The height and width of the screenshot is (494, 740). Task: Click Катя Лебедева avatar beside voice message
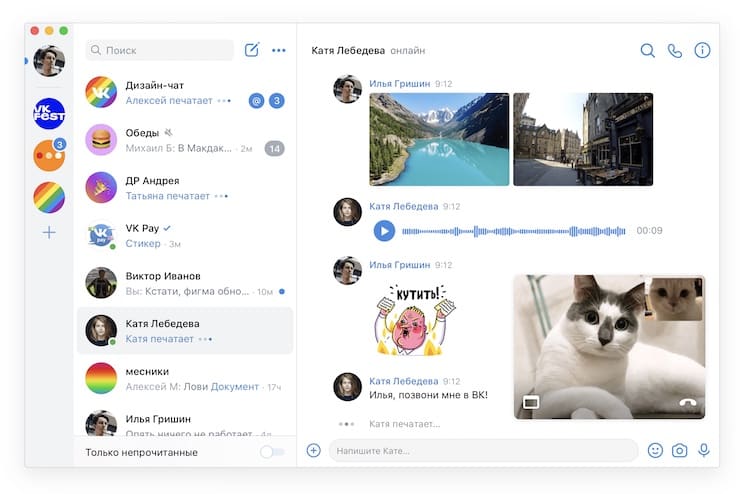347,212
